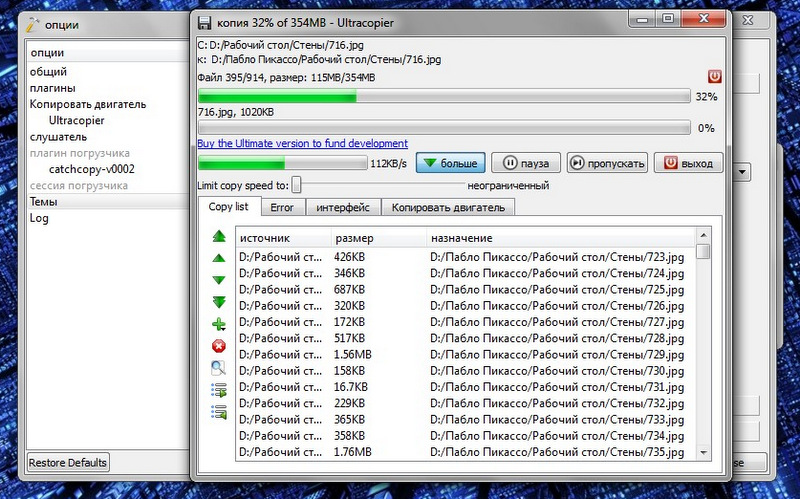
Task: Click the Файл 395/914 status text
Action: click(286, 78)
